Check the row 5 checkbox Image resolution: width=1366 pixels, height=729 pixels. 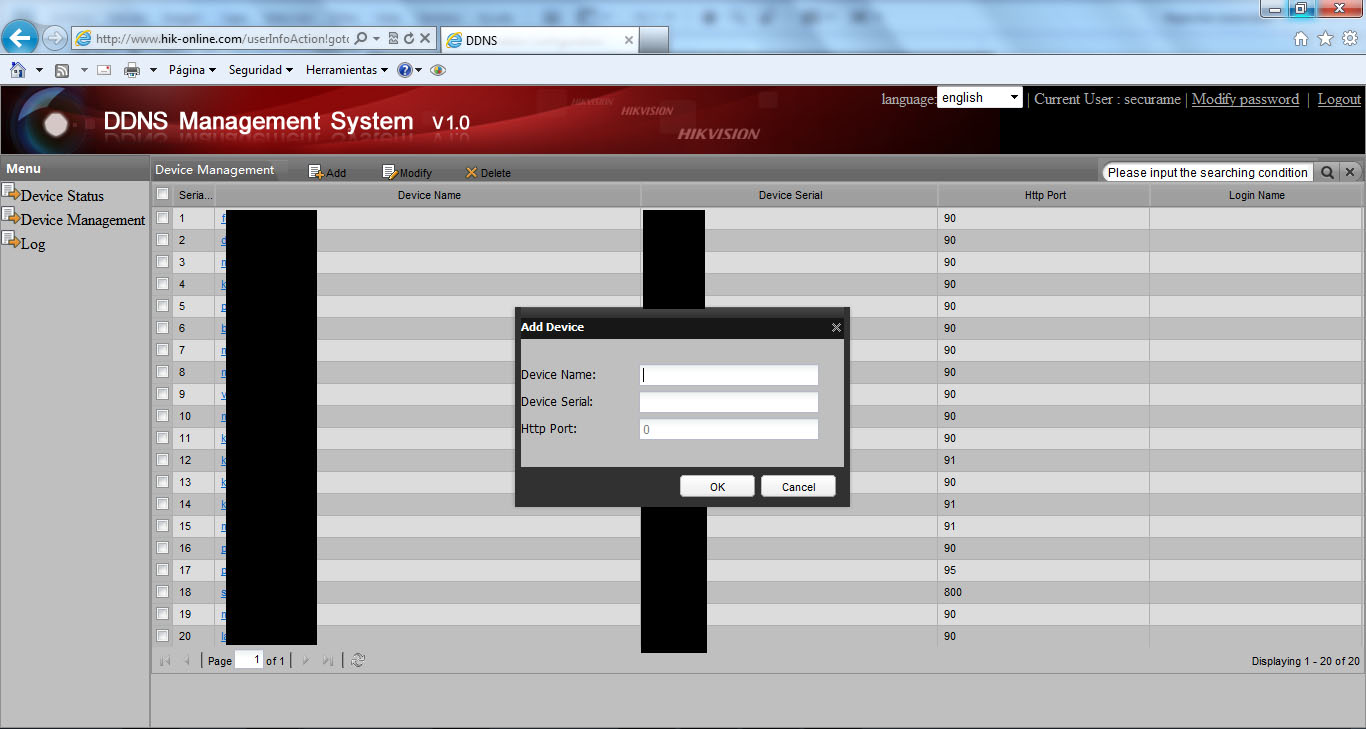pyautogui.click(x=162, y=305)
